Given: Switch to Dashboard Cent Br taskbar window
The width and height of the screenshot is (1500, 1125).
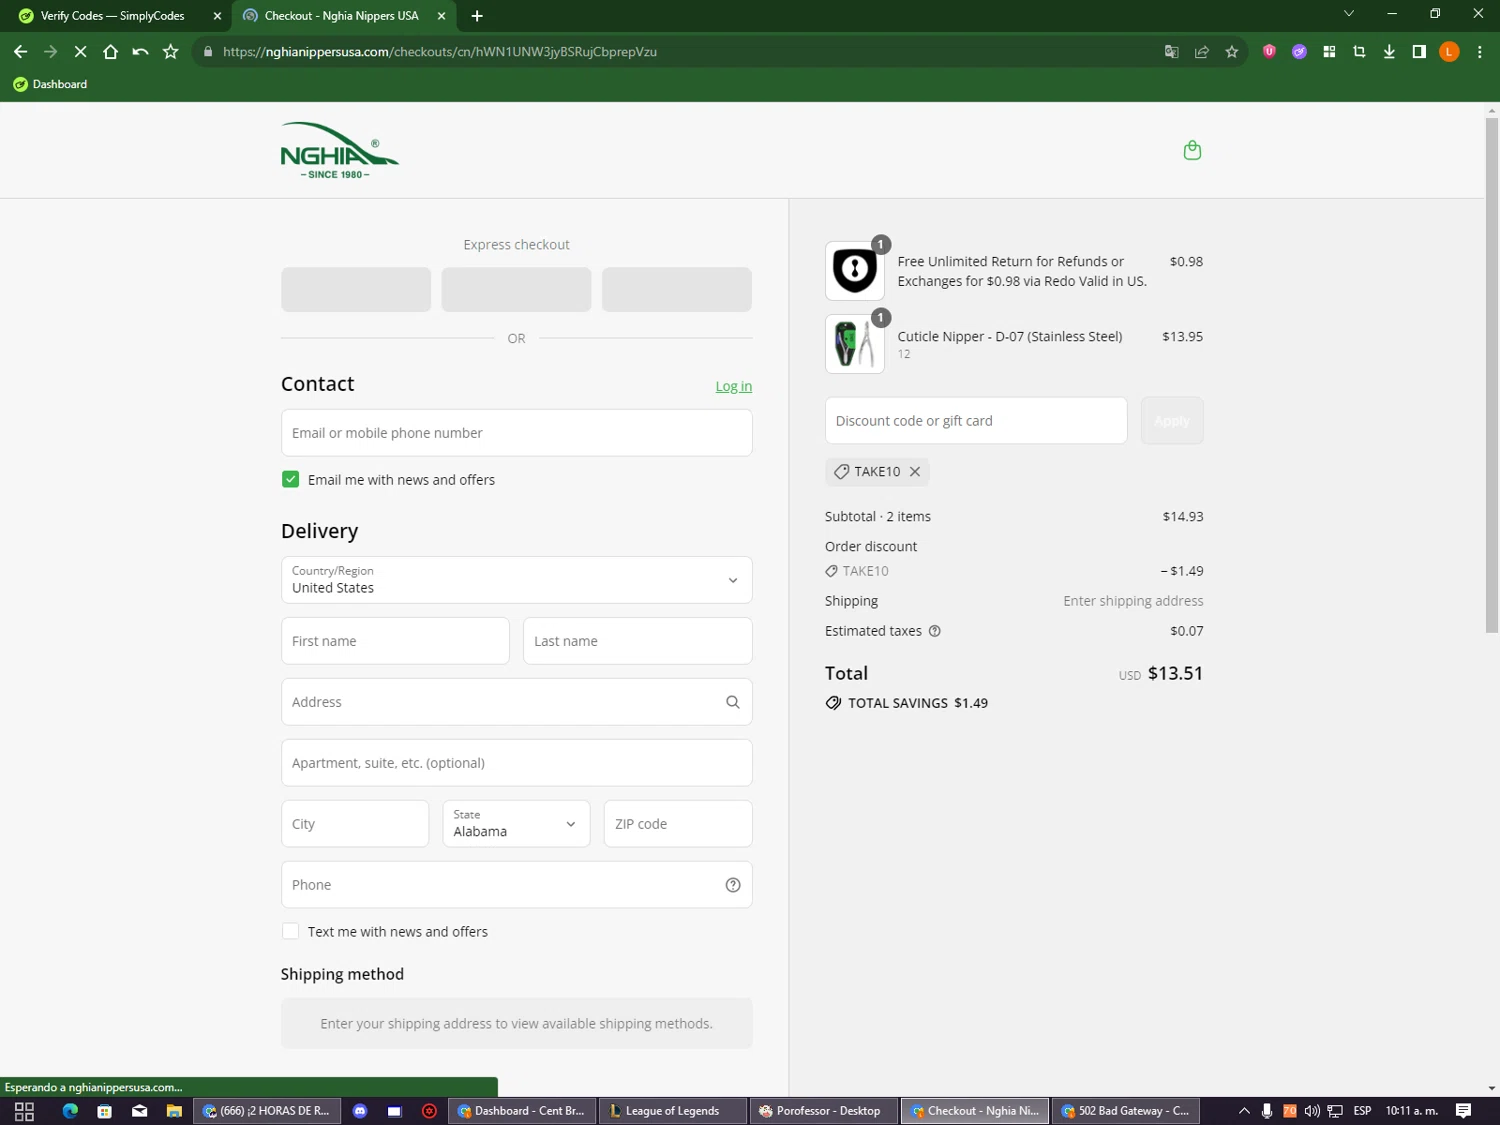Looking at the screenshot, I should tap(521, 1111).
